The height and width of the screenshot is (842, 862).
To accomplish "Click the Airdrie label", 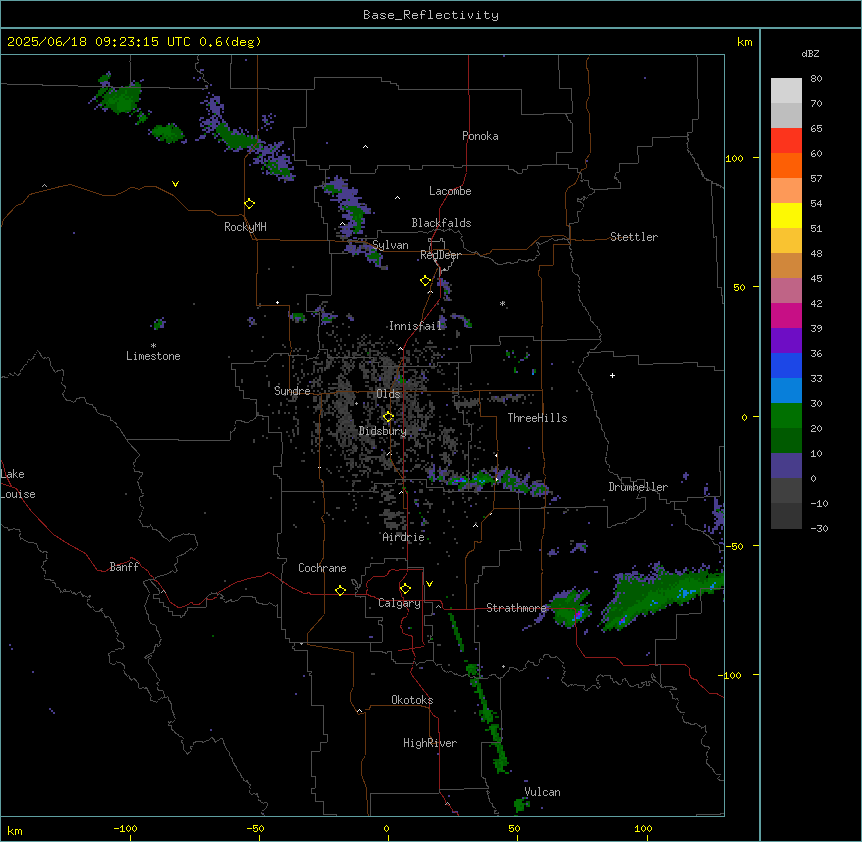I will click(x=404, y=537).
